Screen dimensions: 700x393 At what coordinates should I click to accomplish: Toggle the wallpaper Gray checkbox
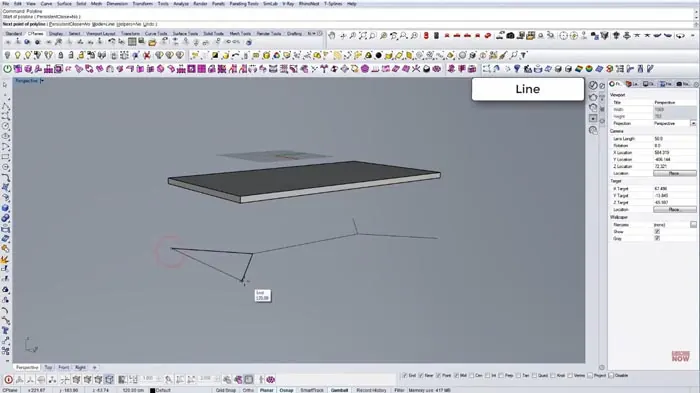click(x=657, y=238)
